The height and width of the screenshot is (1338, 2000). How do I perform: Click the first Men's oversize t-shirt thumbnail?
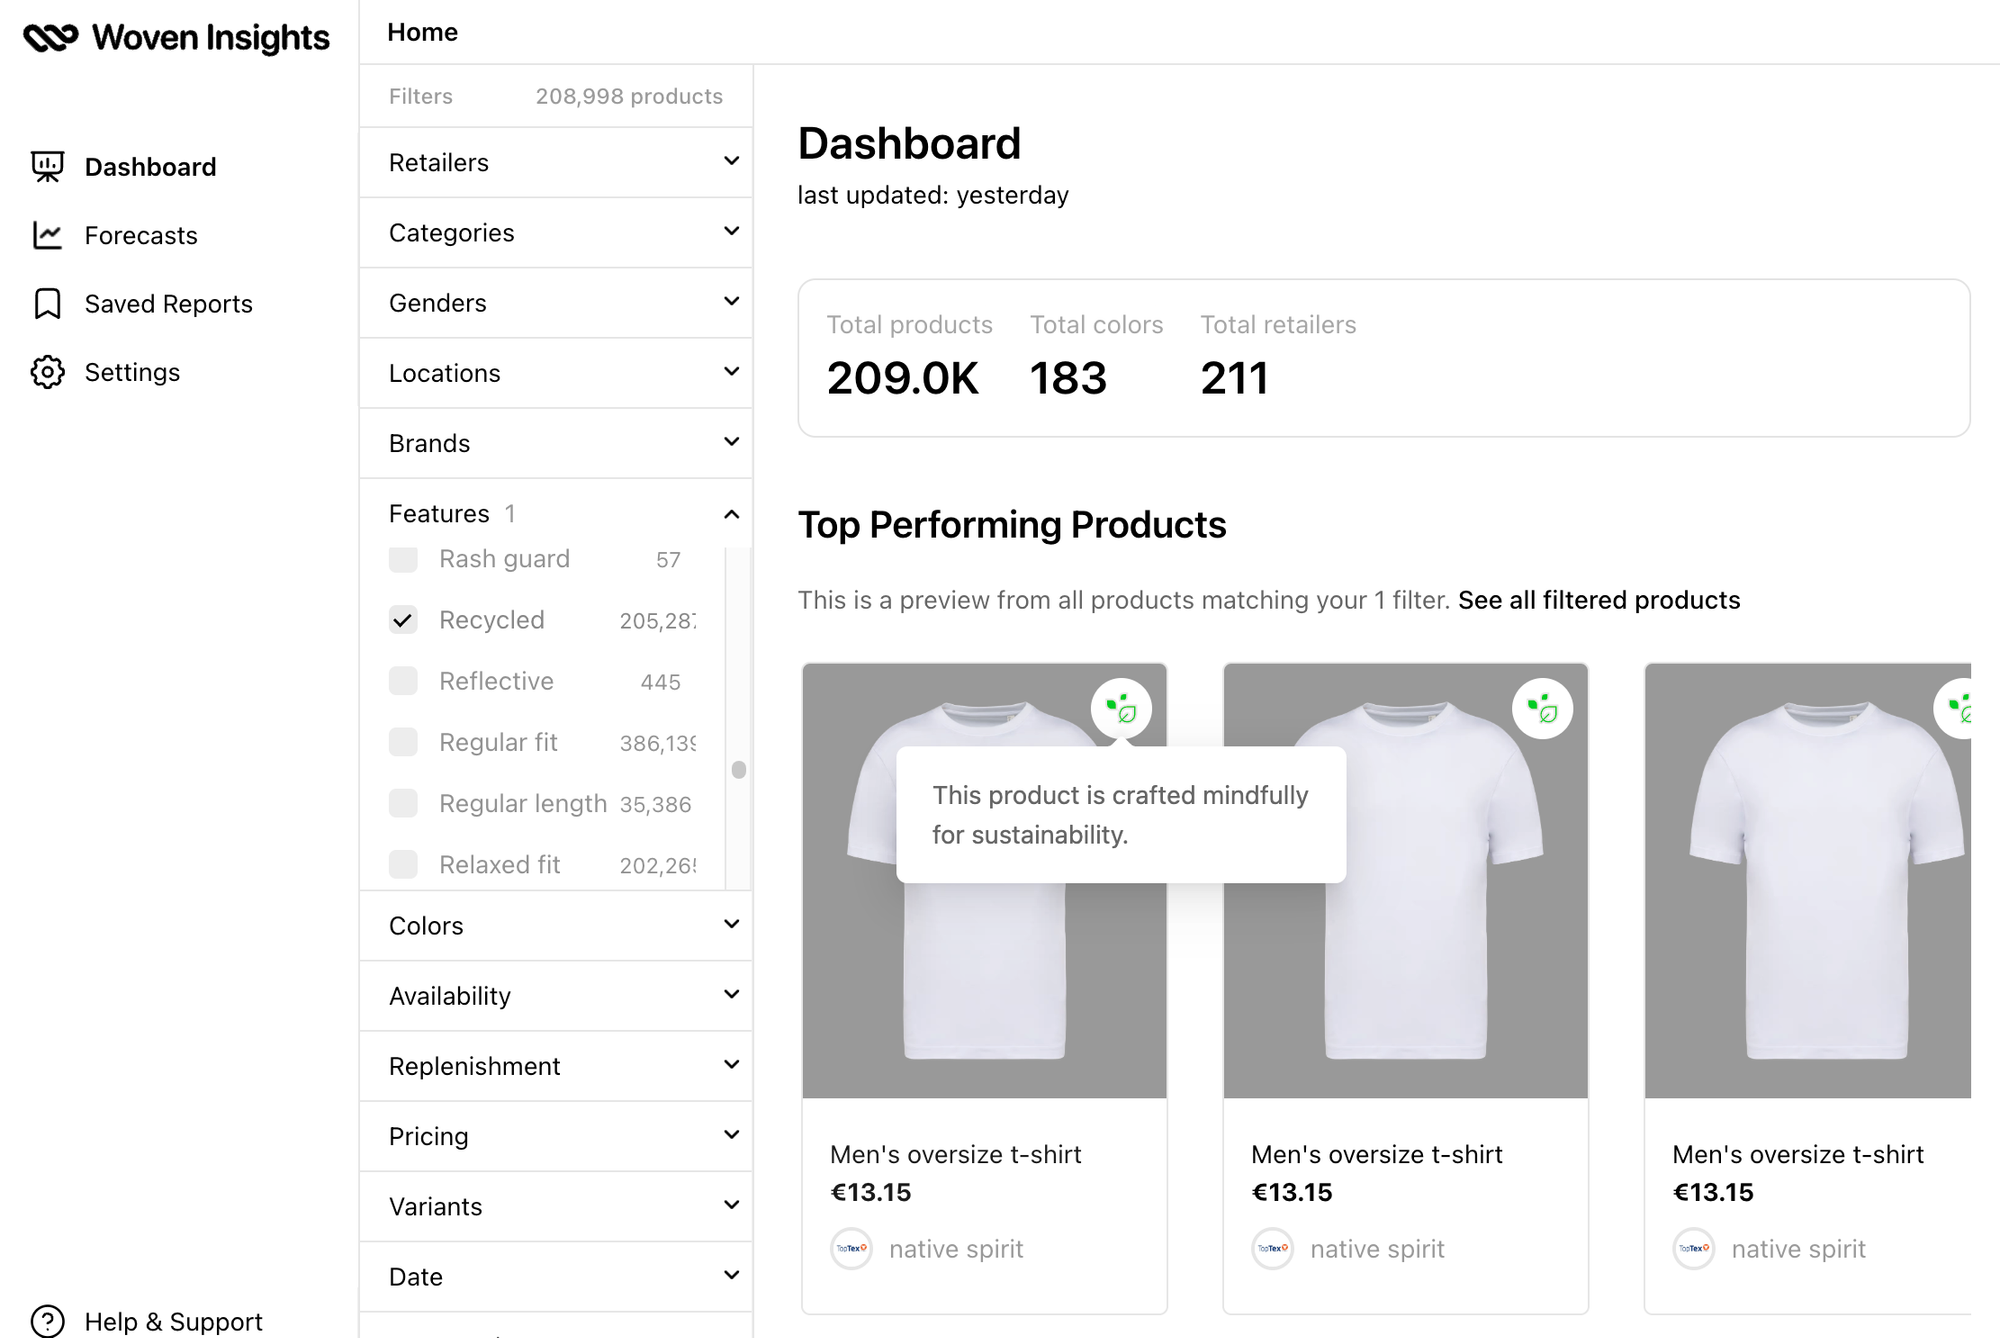pos(984,881)
